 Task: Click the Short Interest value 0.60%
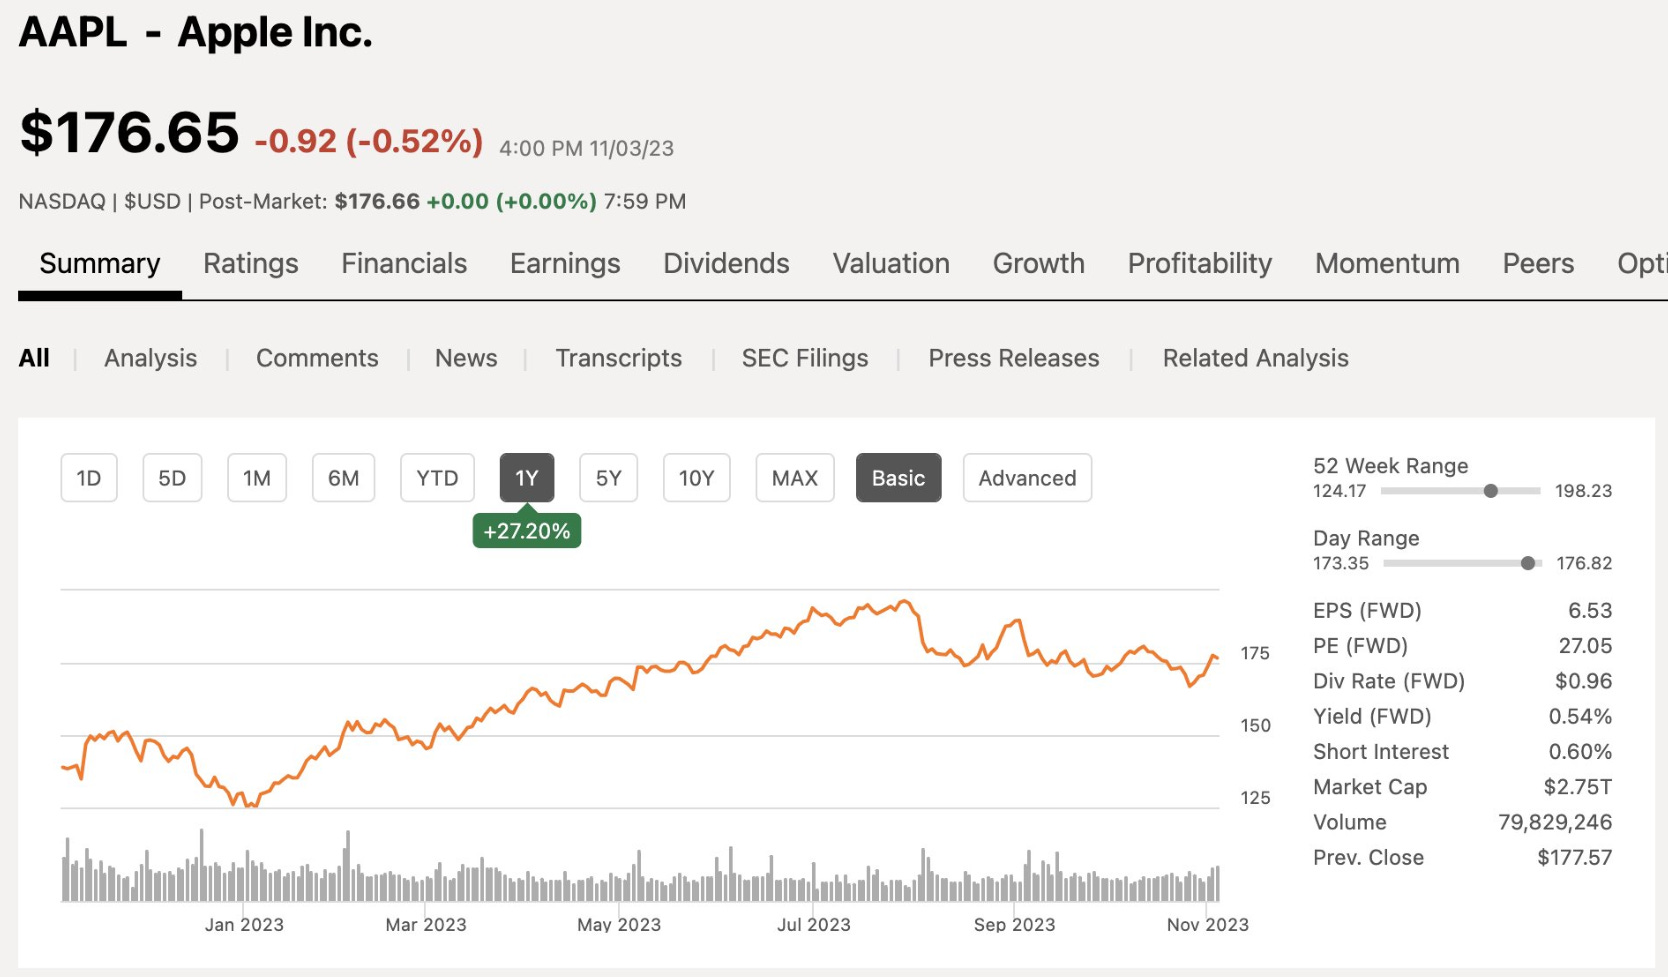1580,751
